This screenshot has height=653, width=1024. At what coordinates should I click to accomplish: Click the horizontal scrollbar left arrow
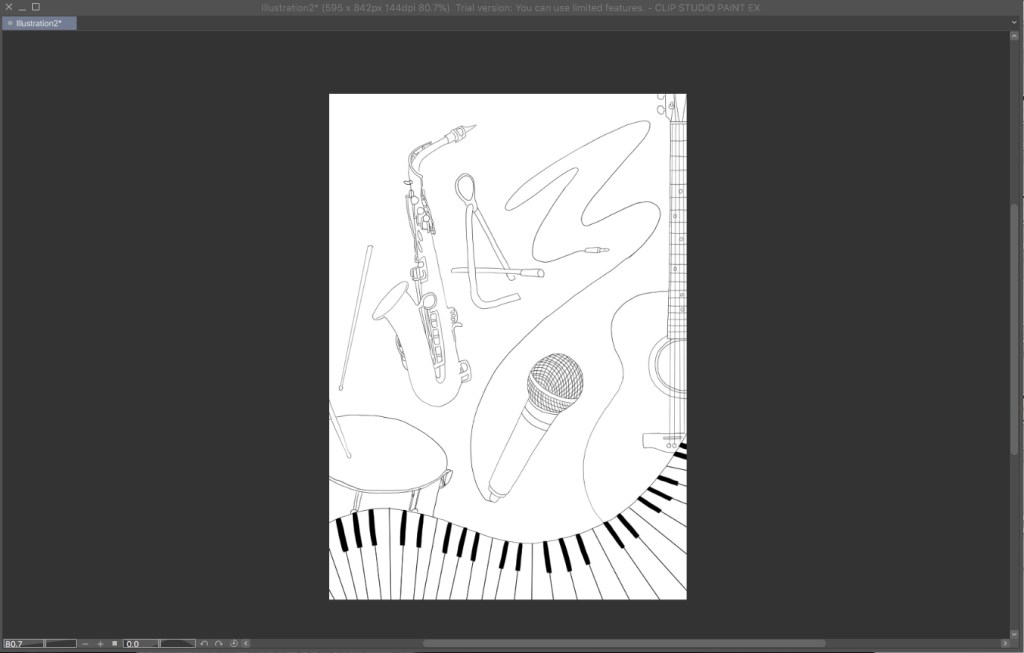pyautogui.click(x=246, y=644)
